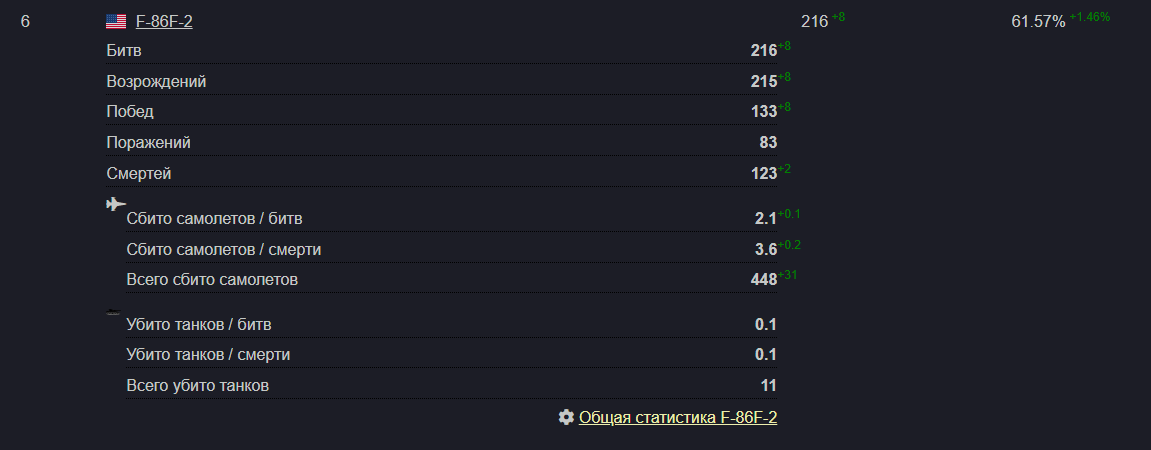
Task: Click the Смертей stat row label
Action: point(139,173)
